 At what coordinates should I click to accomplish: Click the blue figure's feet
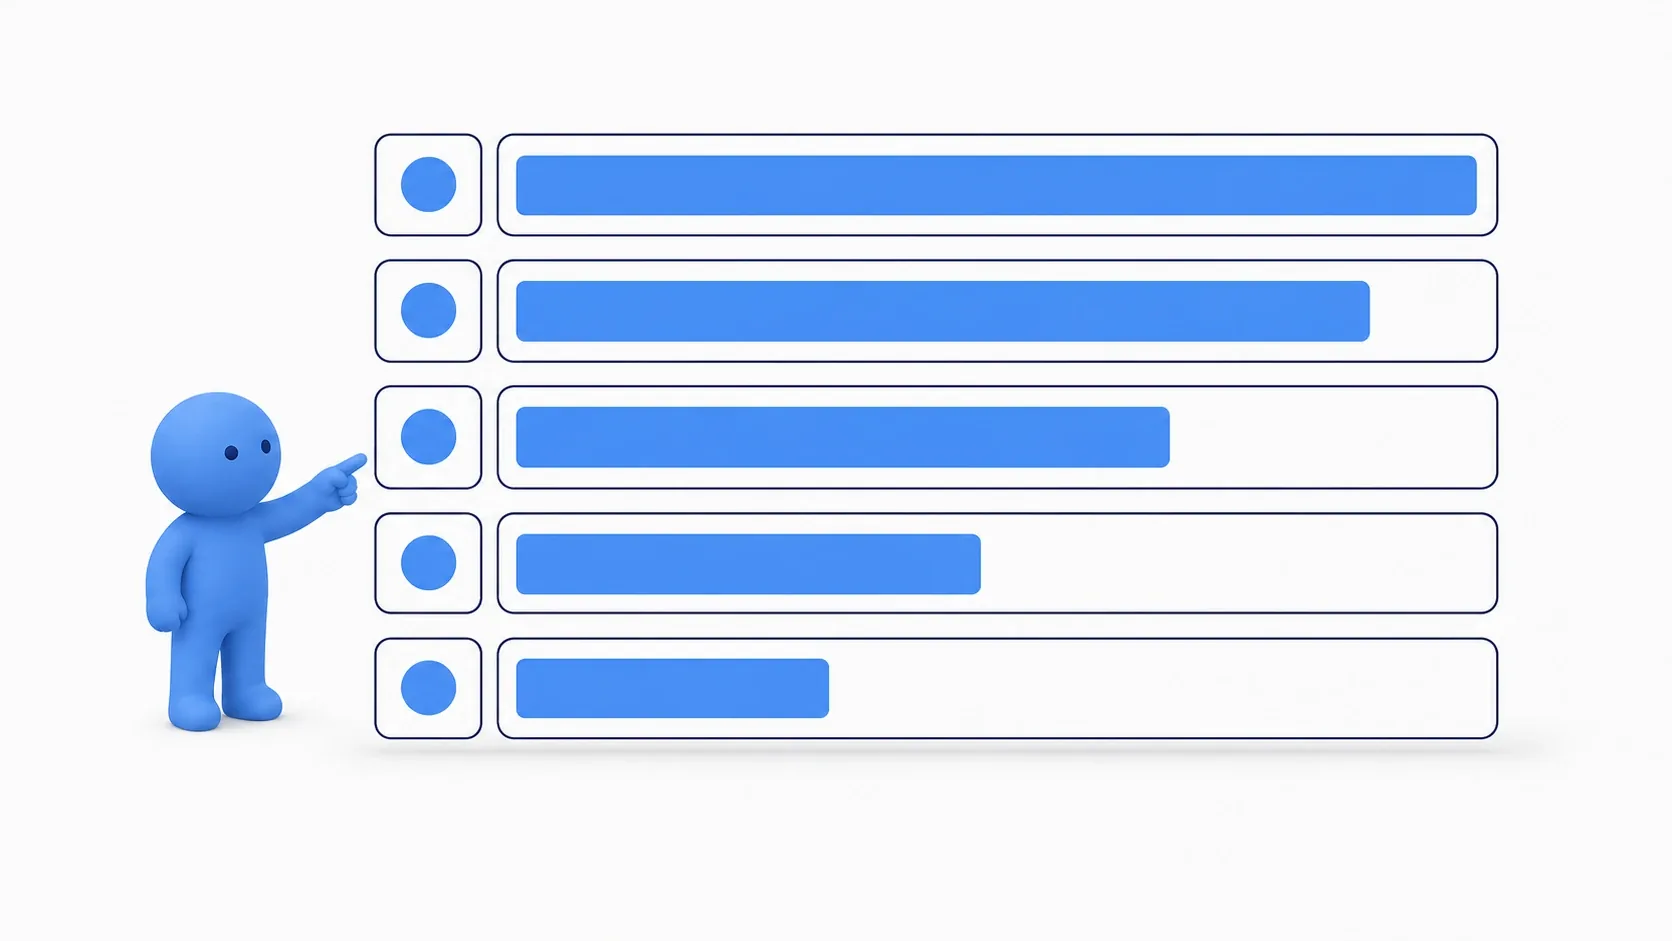(x=224, y=708)
